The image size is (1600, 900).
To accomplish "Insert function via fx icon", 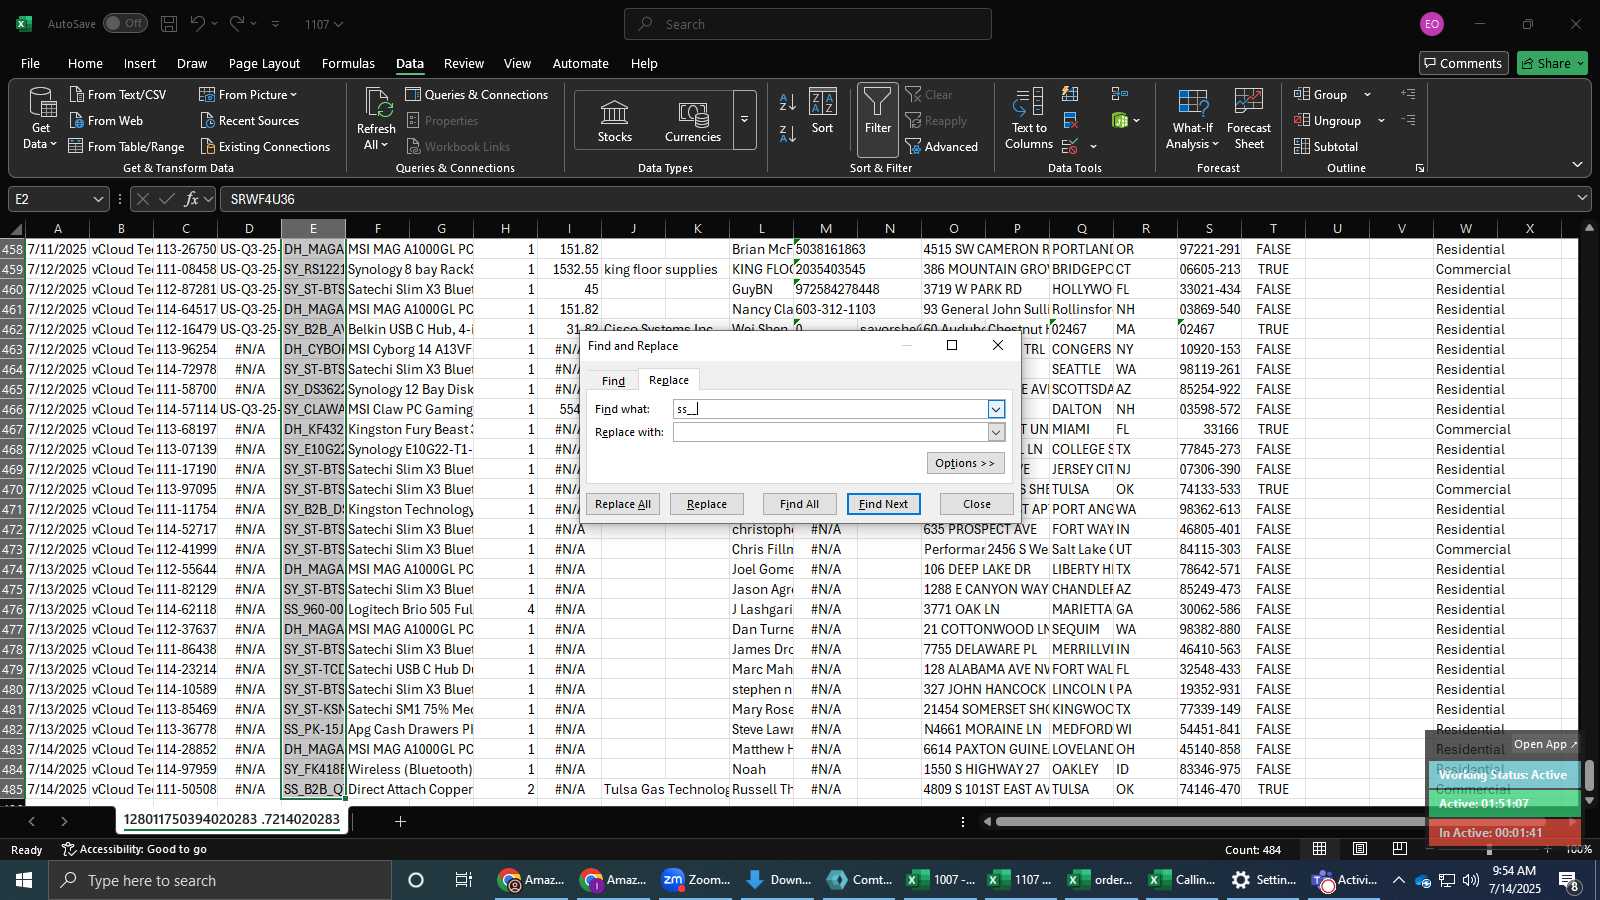I will pos(191,199).
